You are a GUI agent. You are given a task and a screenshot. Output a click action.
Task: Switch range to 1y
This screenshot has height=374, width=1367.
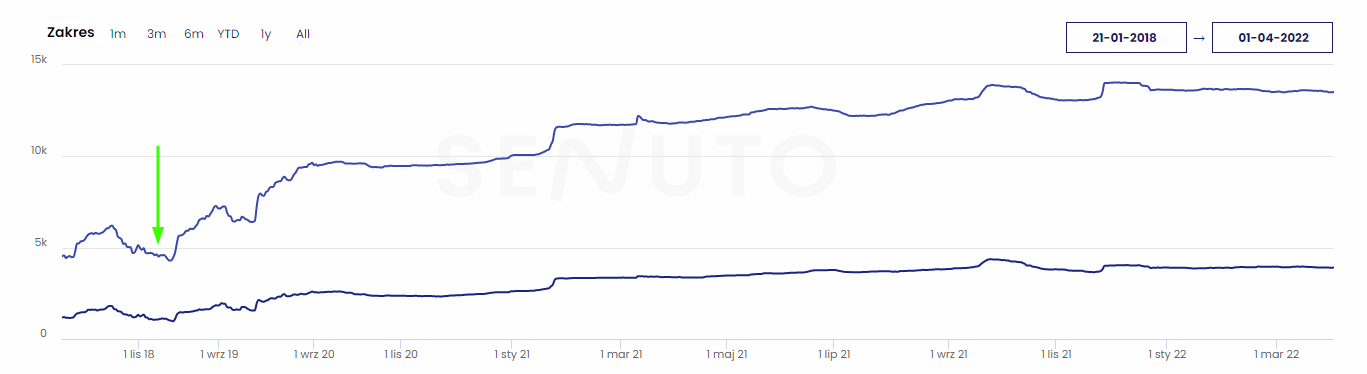click(x=266, y=34)
